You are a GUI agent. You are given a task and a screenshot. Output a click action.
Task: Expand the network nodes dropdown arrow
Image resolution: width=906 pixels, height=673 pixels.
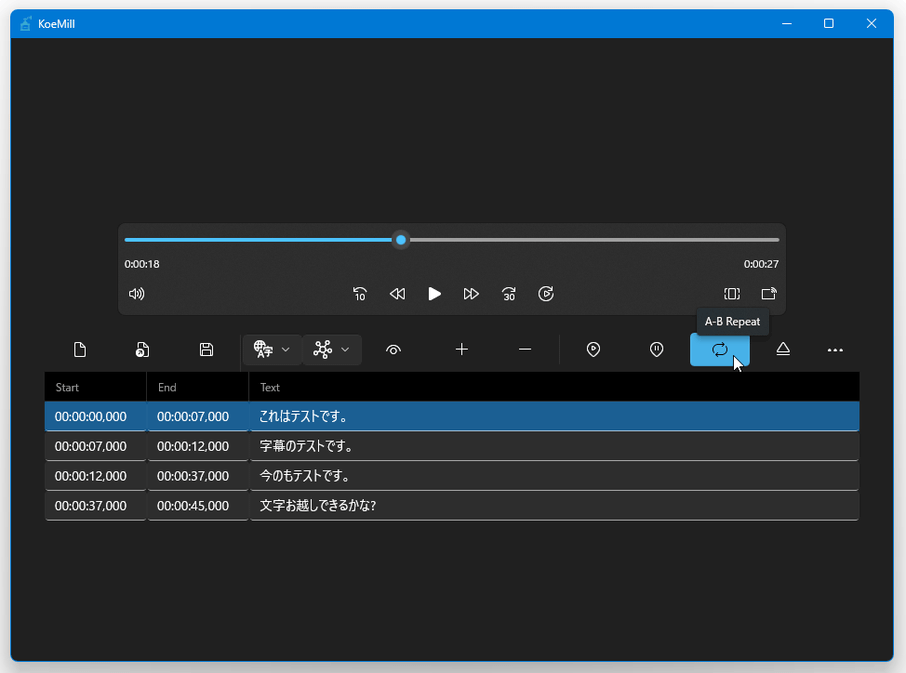click(345, 350)
